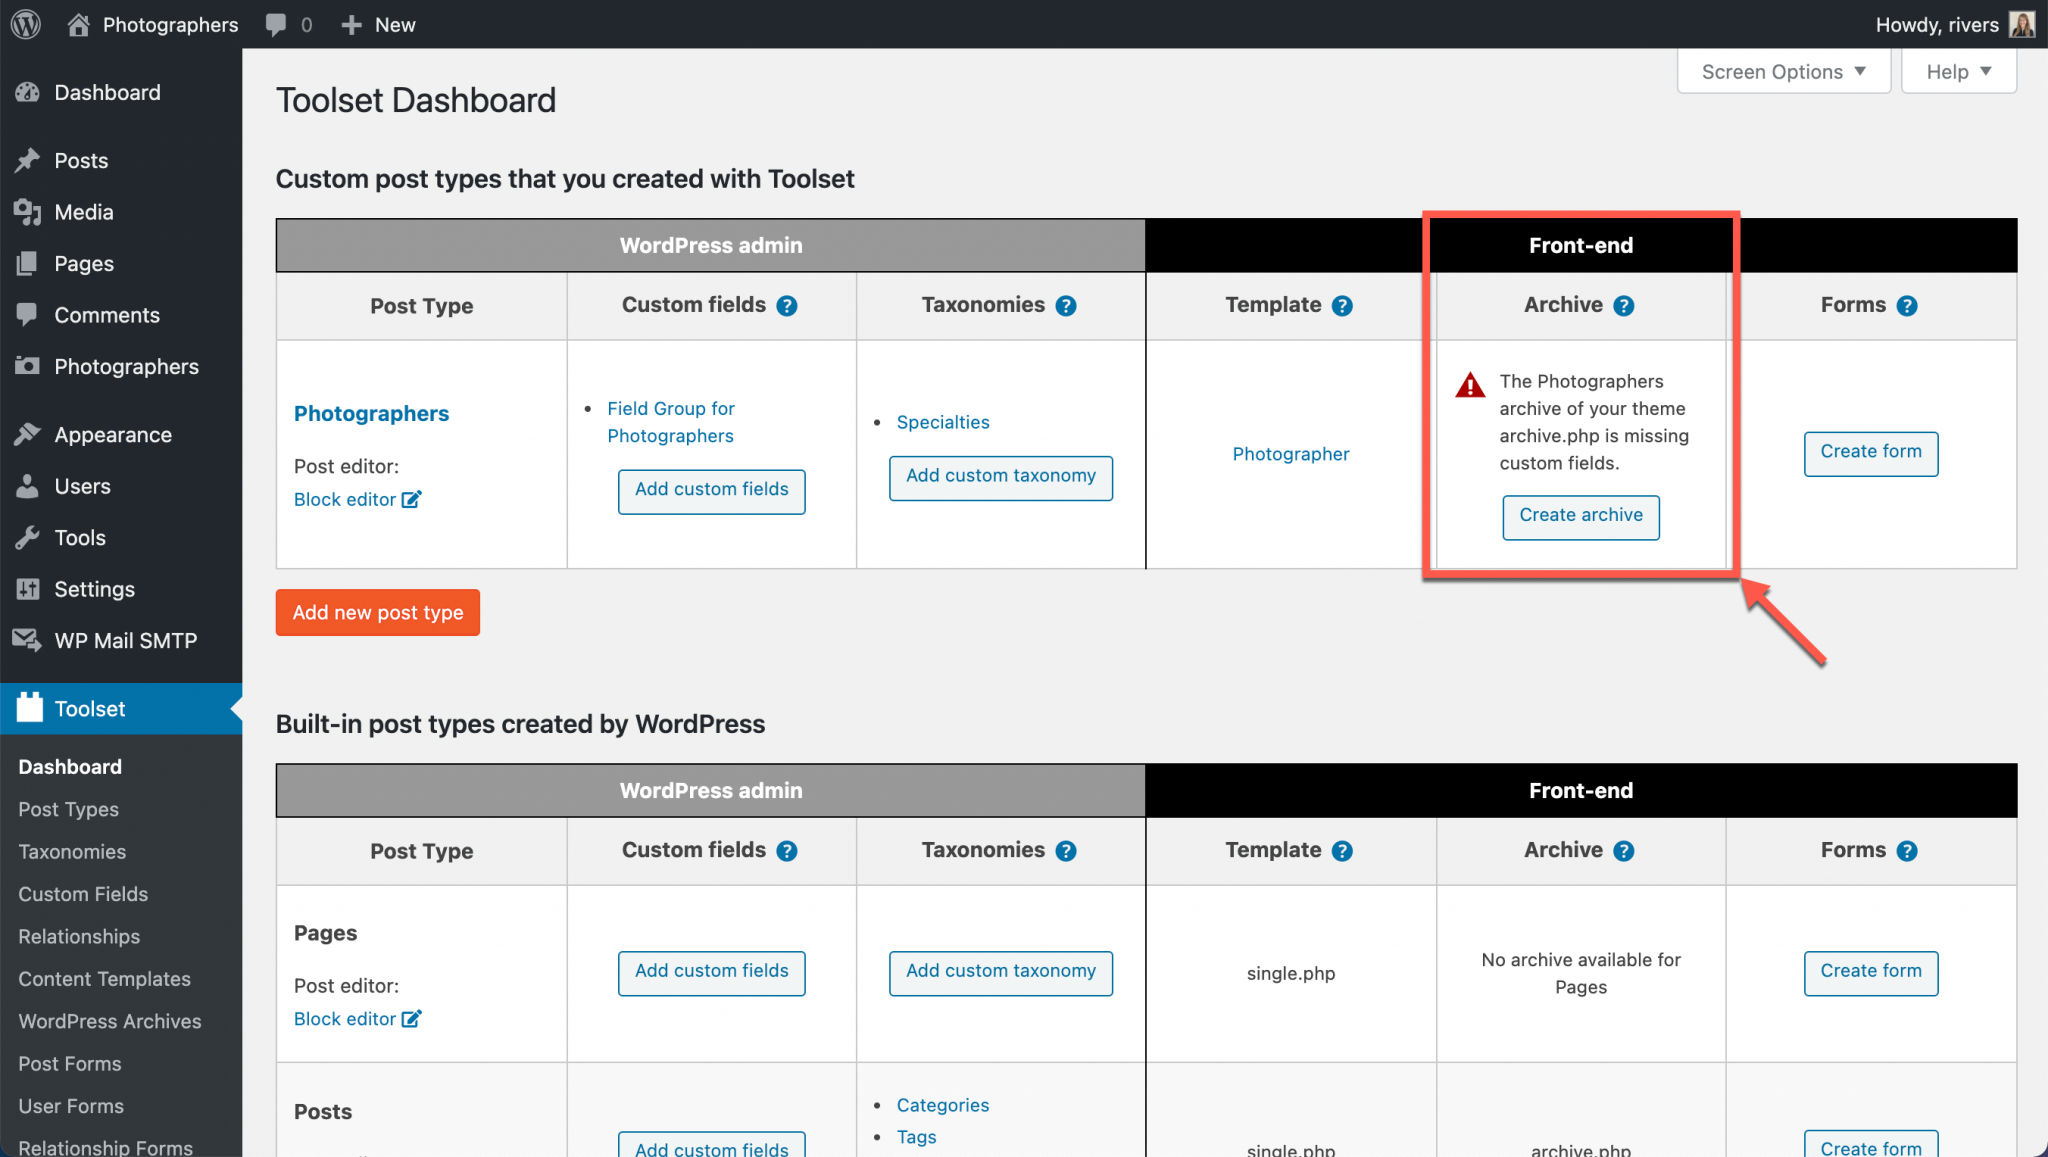Open help for Custom fields in built-in table
This screenshot has height=1157, width=2048.
(787, 851)
